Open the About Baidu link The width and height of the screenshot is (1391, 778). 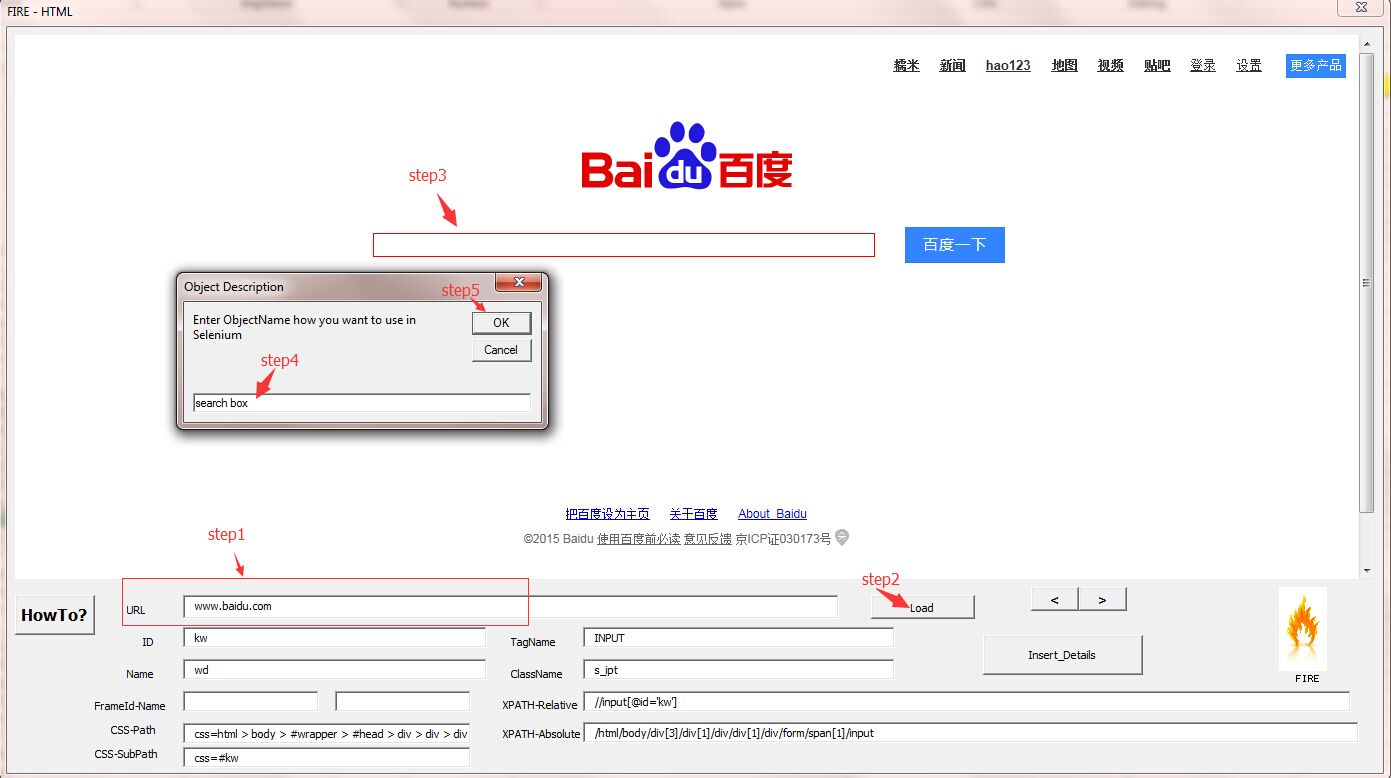pos(772,514)
